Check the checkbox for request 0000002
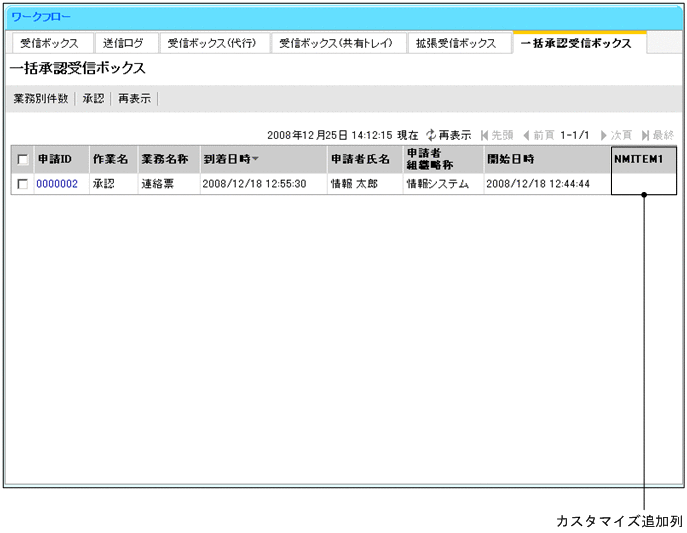687x533 pixels. pyautogui.click(x=22, y=184)
